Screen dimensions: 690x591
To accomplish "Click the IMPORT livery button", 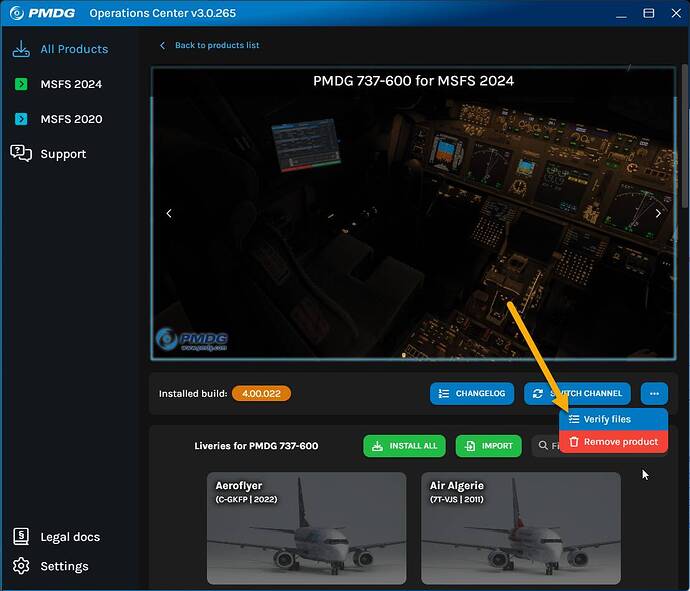I will (x=488, y=446).
